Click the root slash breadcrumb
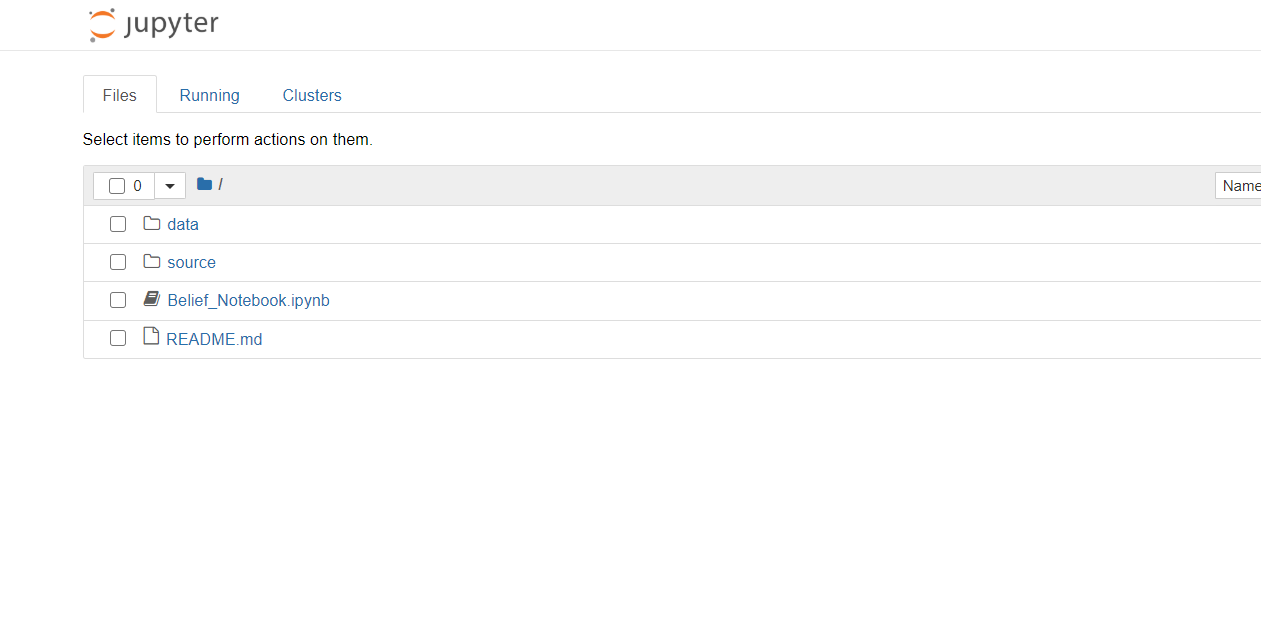 (x=218, y=185)
